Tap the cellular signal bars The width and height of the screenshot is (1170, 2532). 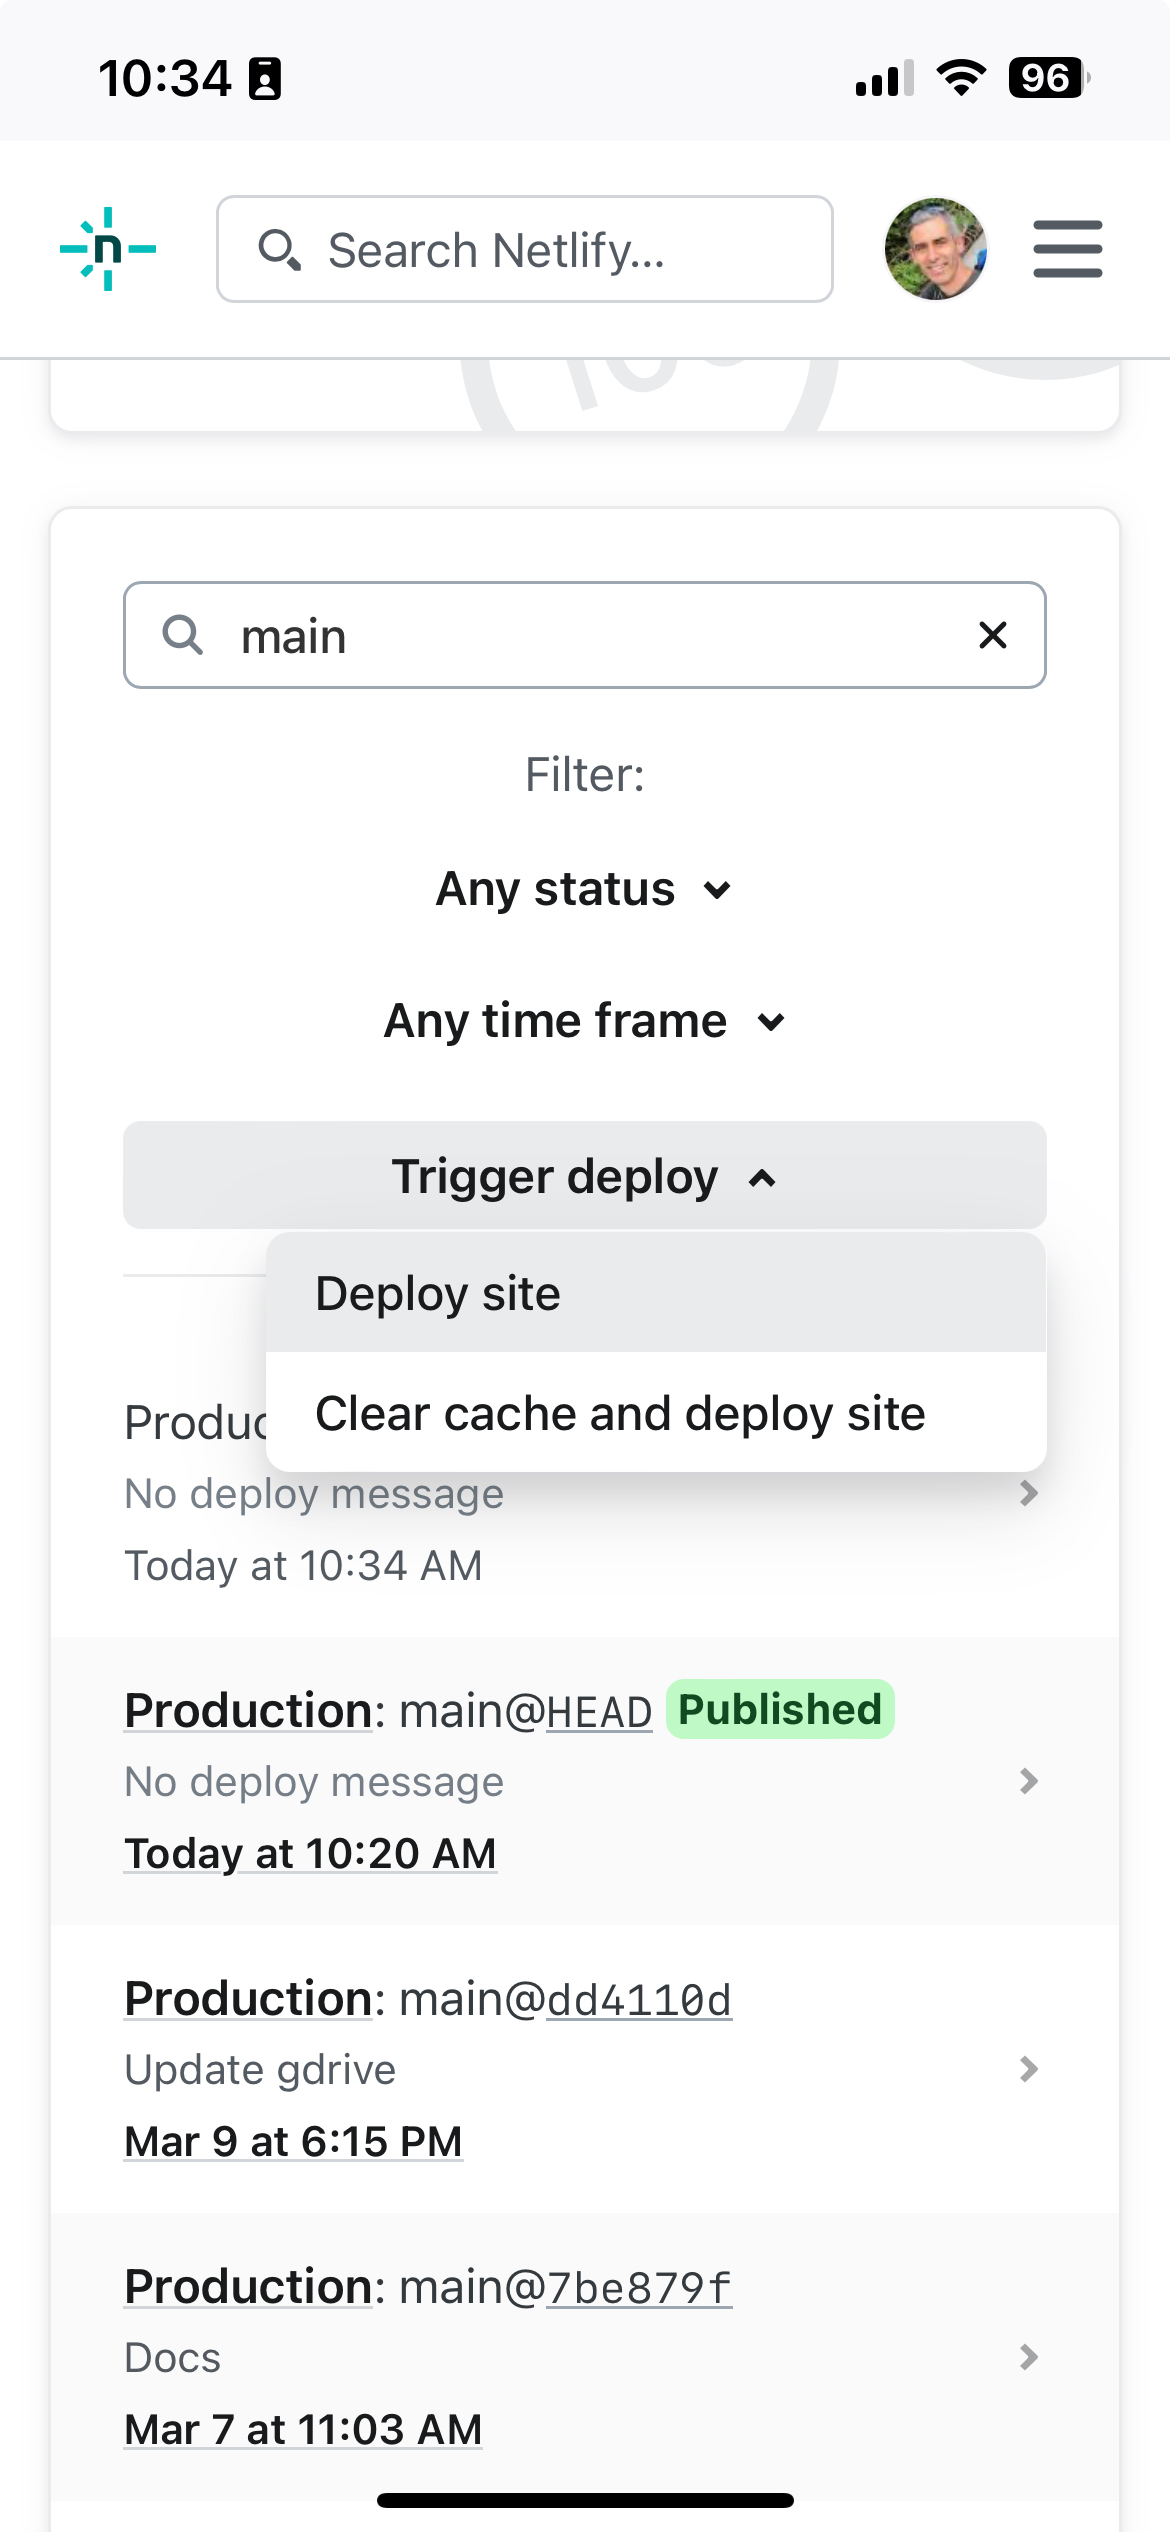coord(885,78)
